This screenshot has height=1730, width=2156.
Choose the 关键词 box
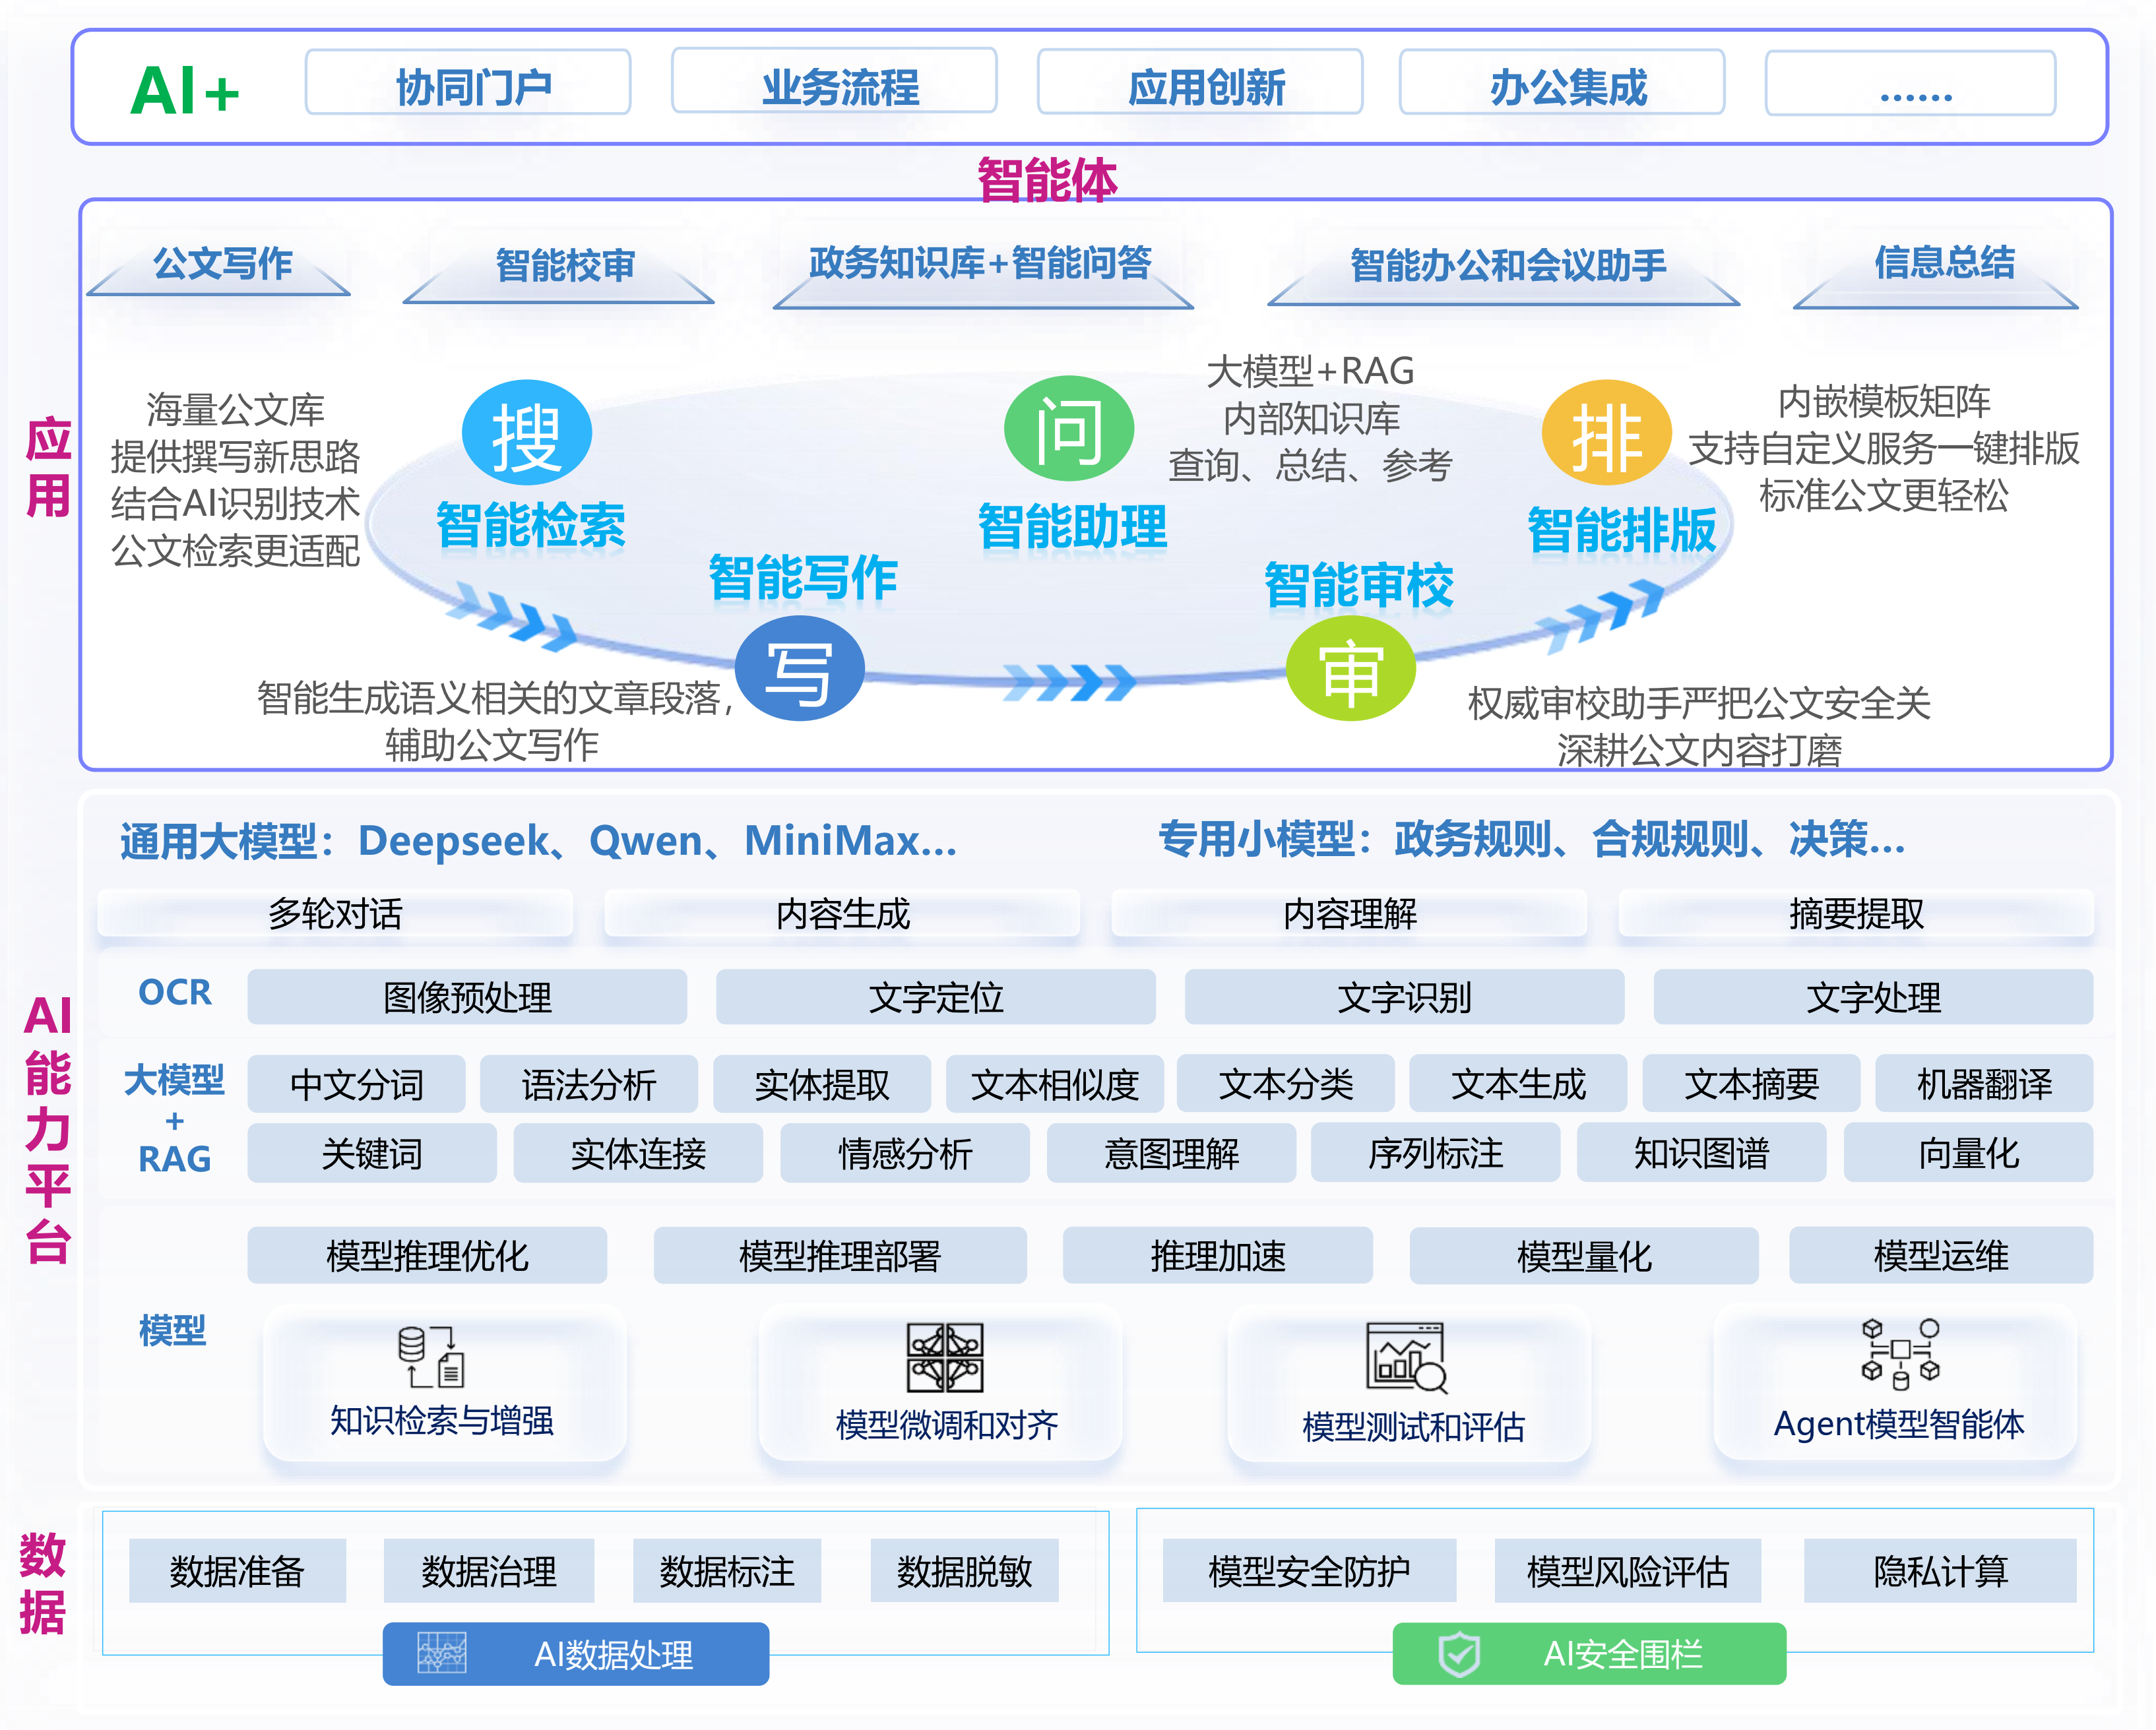pos(372,1153)
